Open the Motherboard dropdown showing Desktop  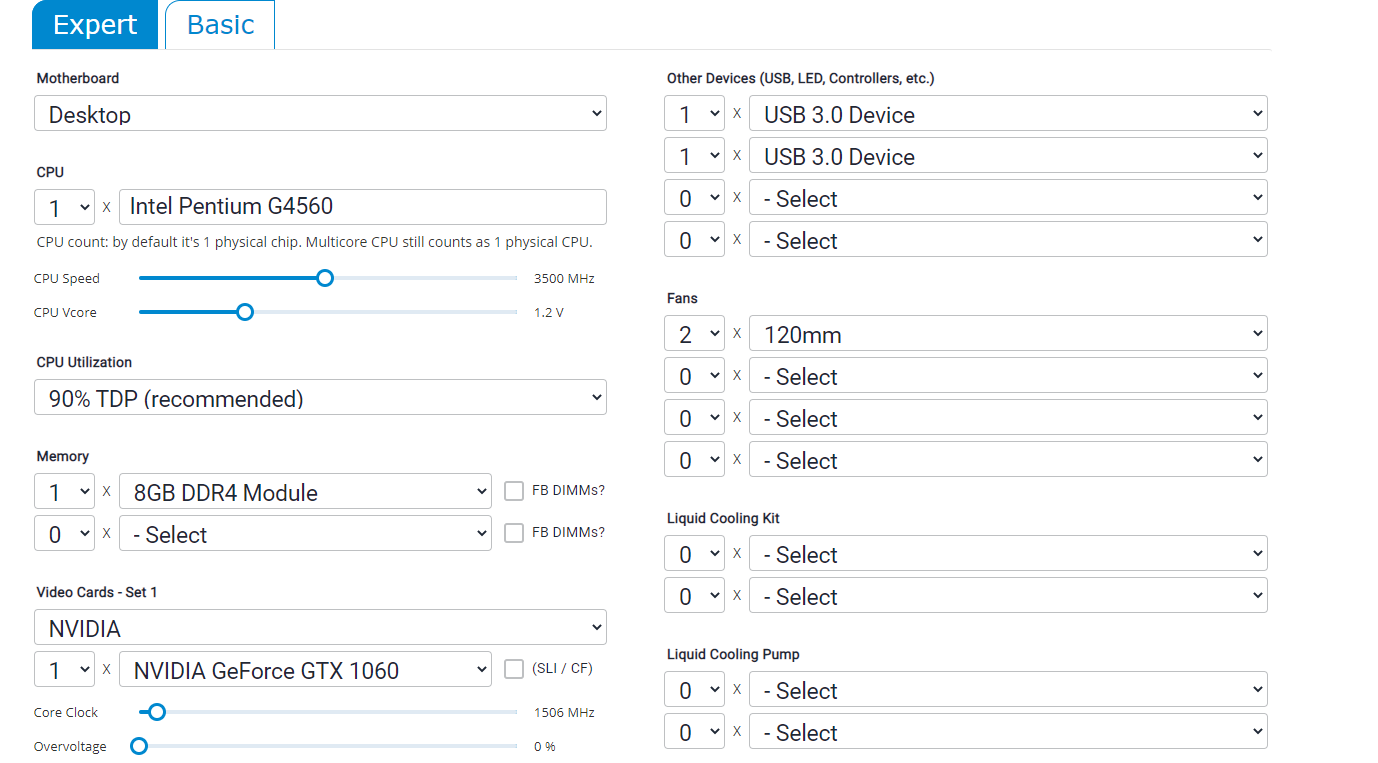tap(320, 114)
